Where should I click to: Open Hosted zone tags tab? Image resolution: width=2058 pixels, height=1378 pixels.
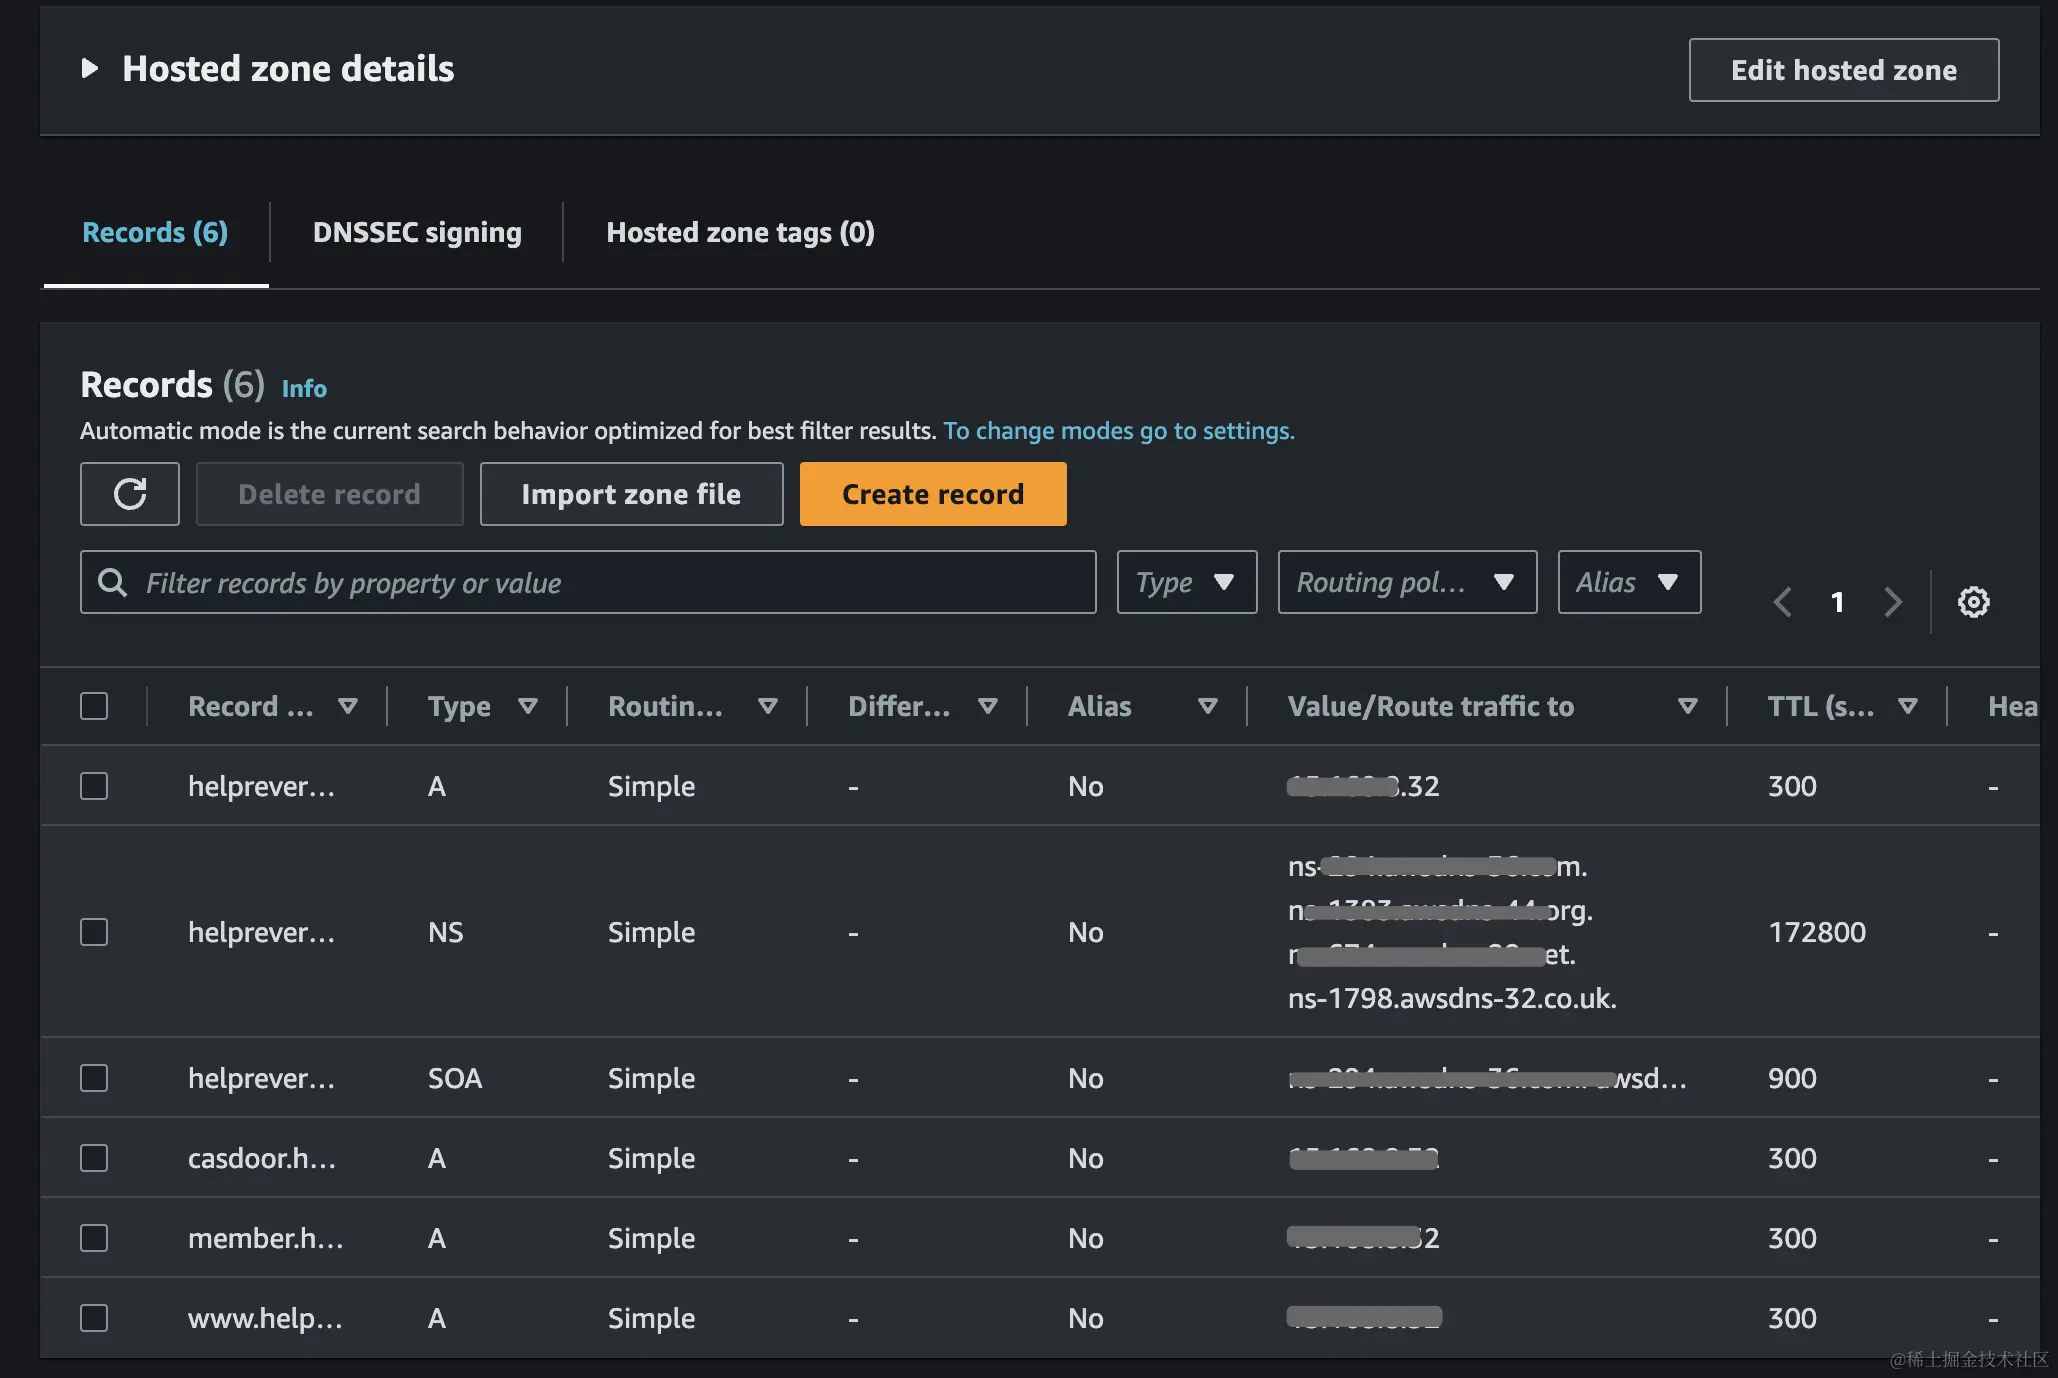click(x=740, y=232)
